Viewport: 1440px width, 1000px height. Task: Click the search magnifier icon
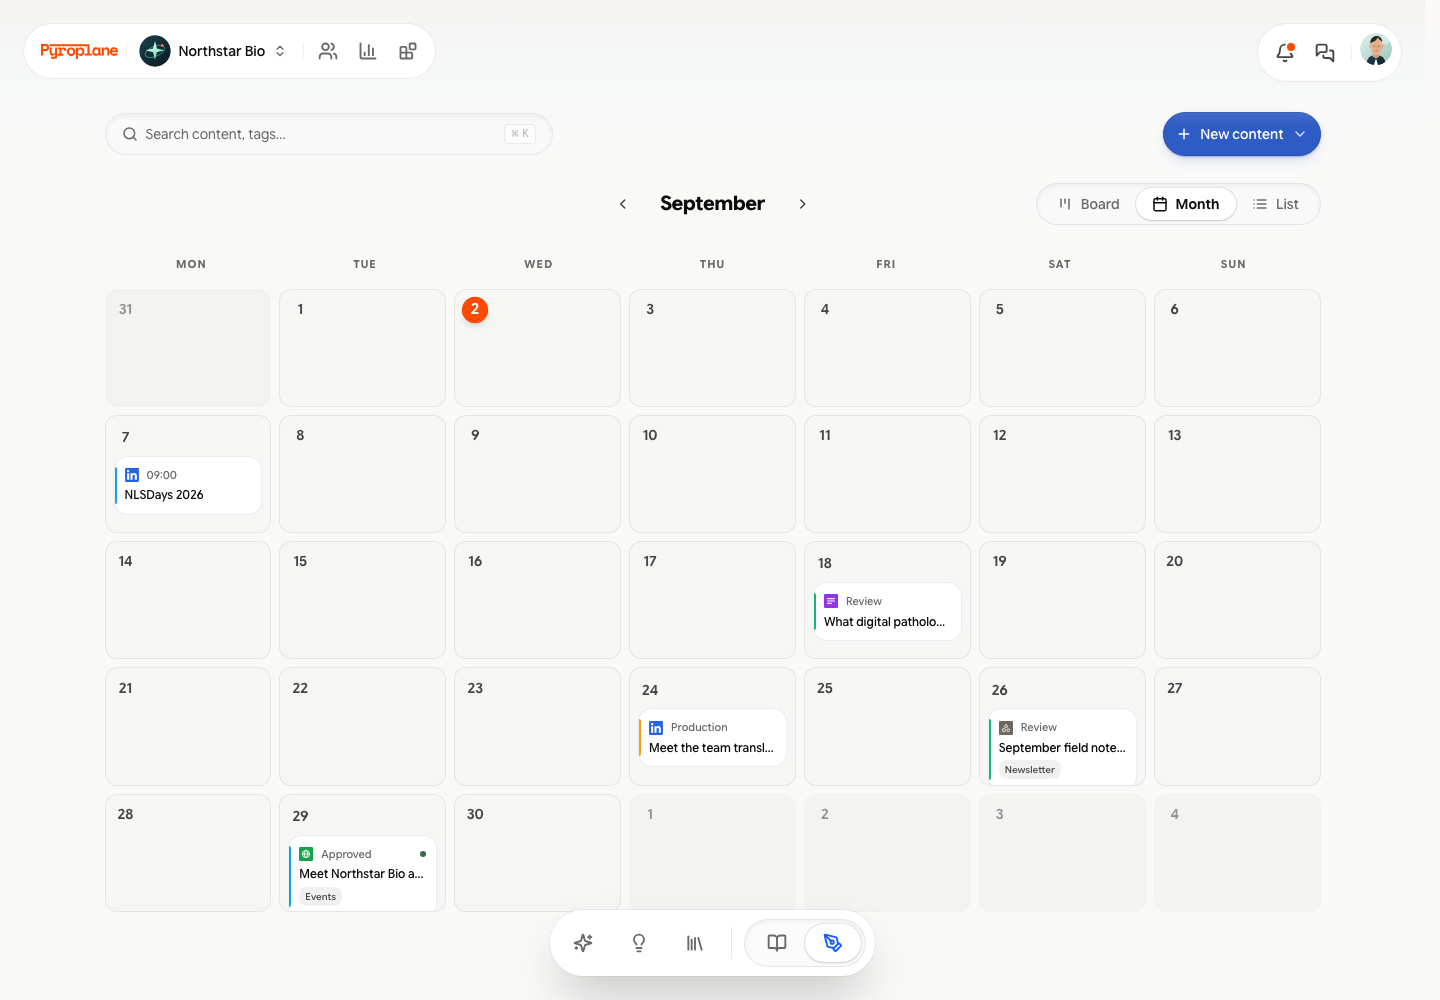pos(130,134)
